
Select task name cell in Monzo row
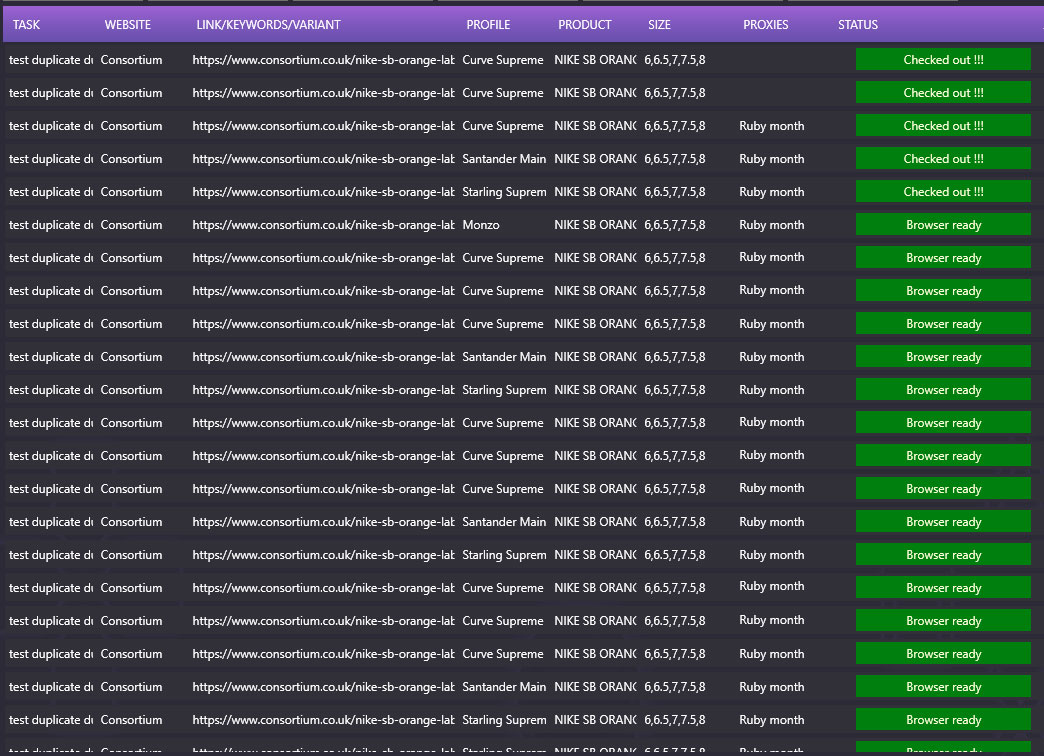51,225
